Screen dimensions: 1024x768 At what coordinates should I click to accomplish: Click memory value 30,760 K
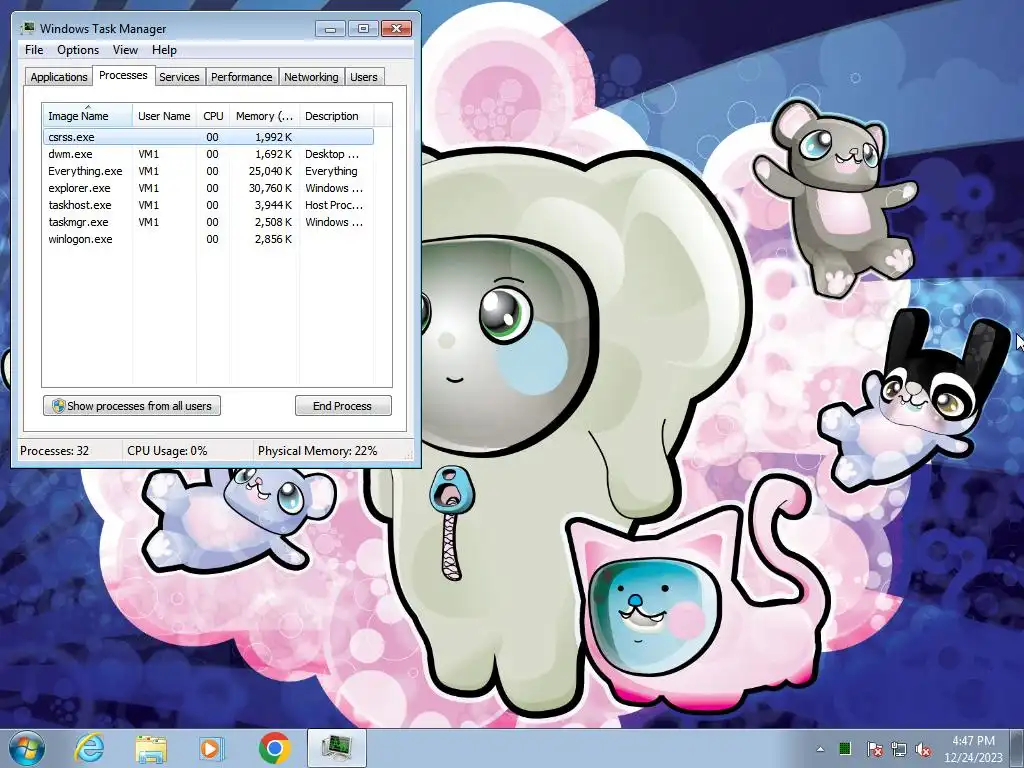(x=270, y=188)
